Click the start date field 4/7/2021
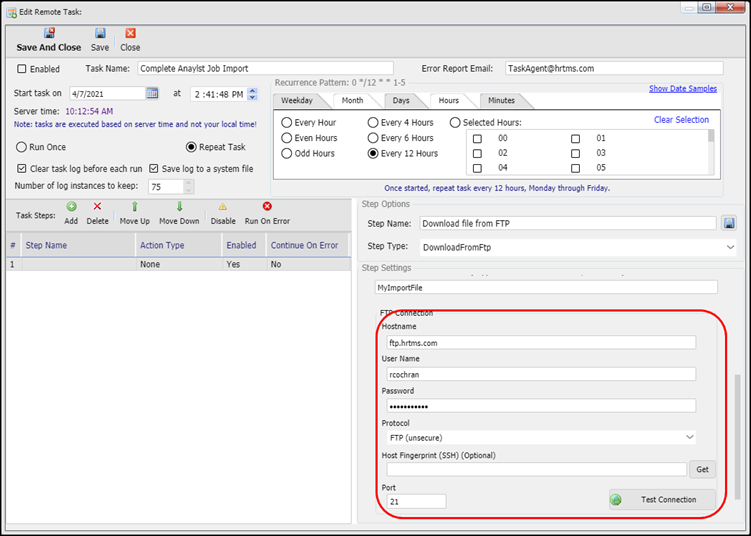Image resolution: width=751 pixels, height=536 pixels. tap(107, 94)
